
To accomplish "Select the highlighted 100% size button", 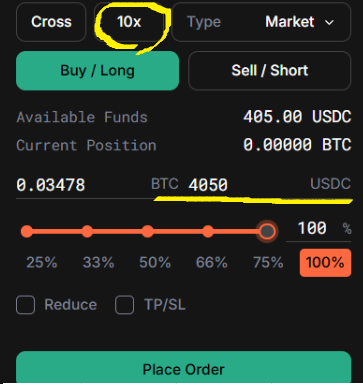I will [325, 263].
